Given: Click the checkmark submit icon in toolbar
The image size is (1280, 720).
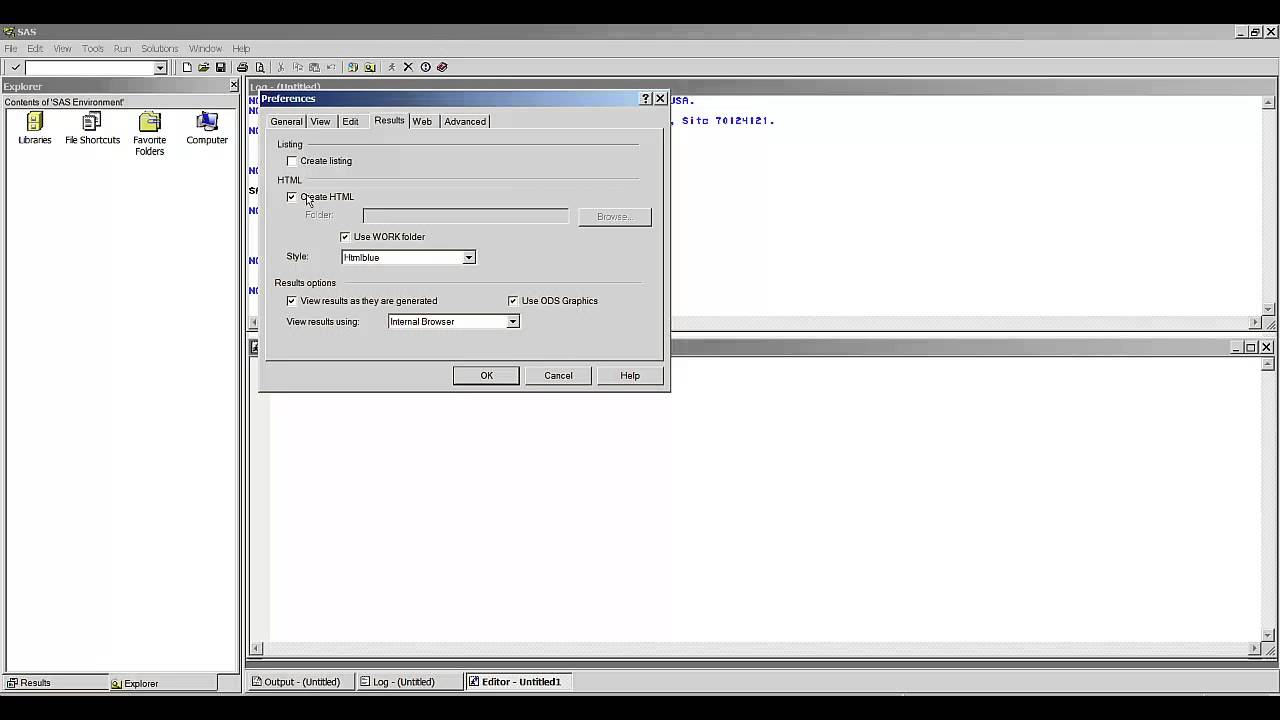Looking at the screenshot, I should 15,67.
